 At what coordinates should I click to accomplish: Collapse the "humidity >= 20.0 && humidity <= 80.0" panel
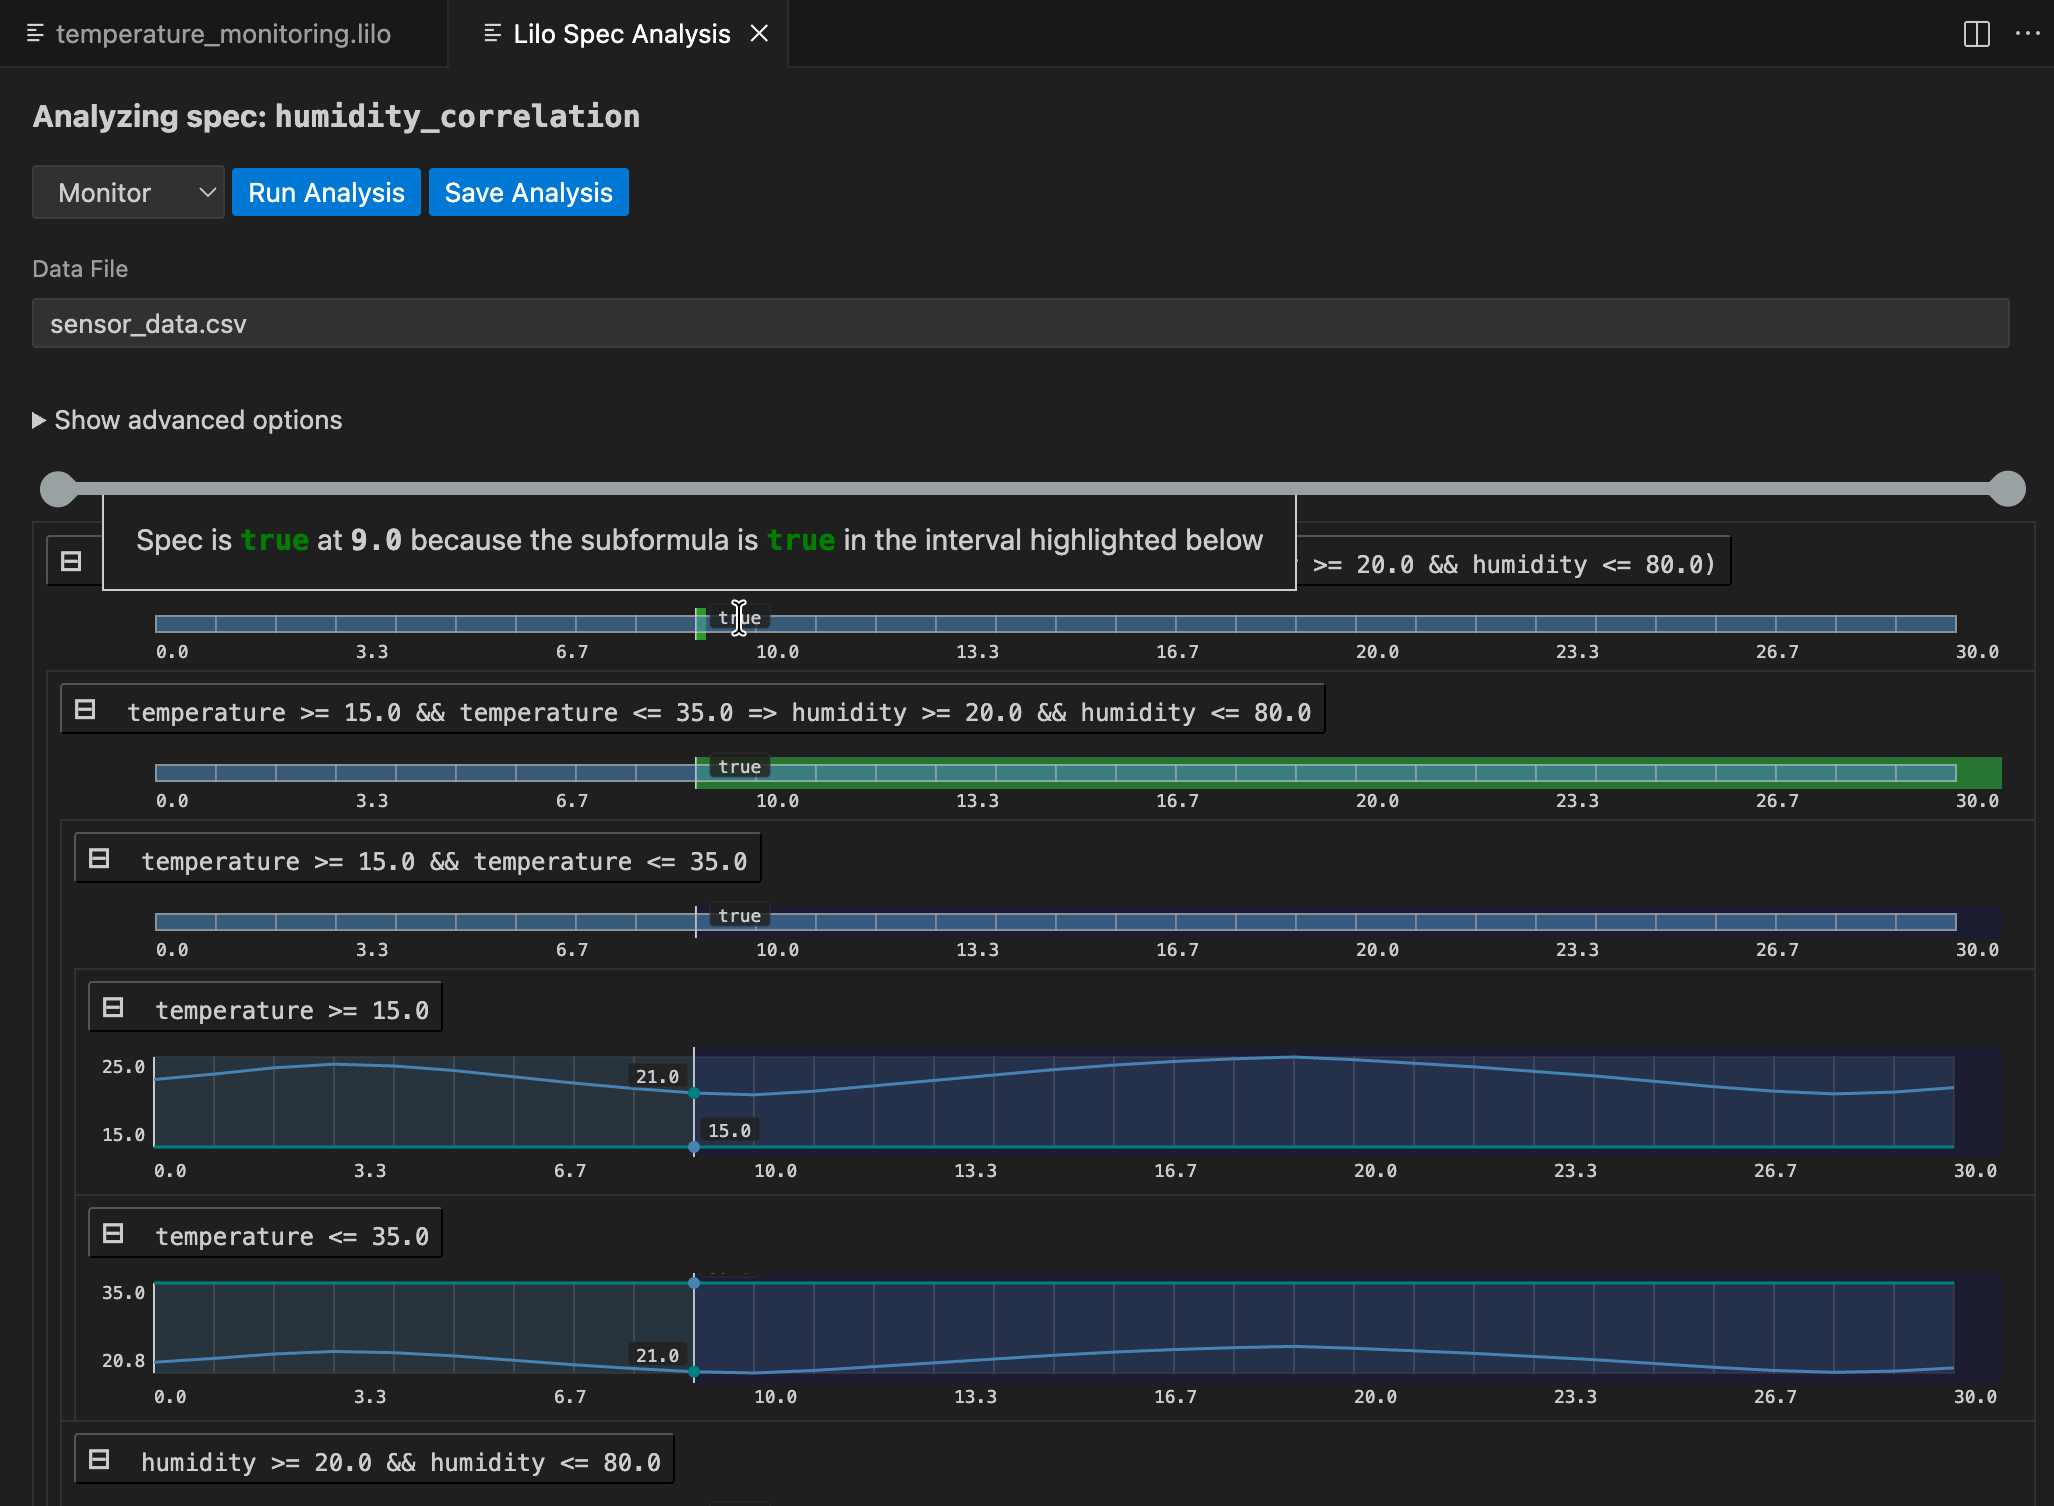(99, 1459)
